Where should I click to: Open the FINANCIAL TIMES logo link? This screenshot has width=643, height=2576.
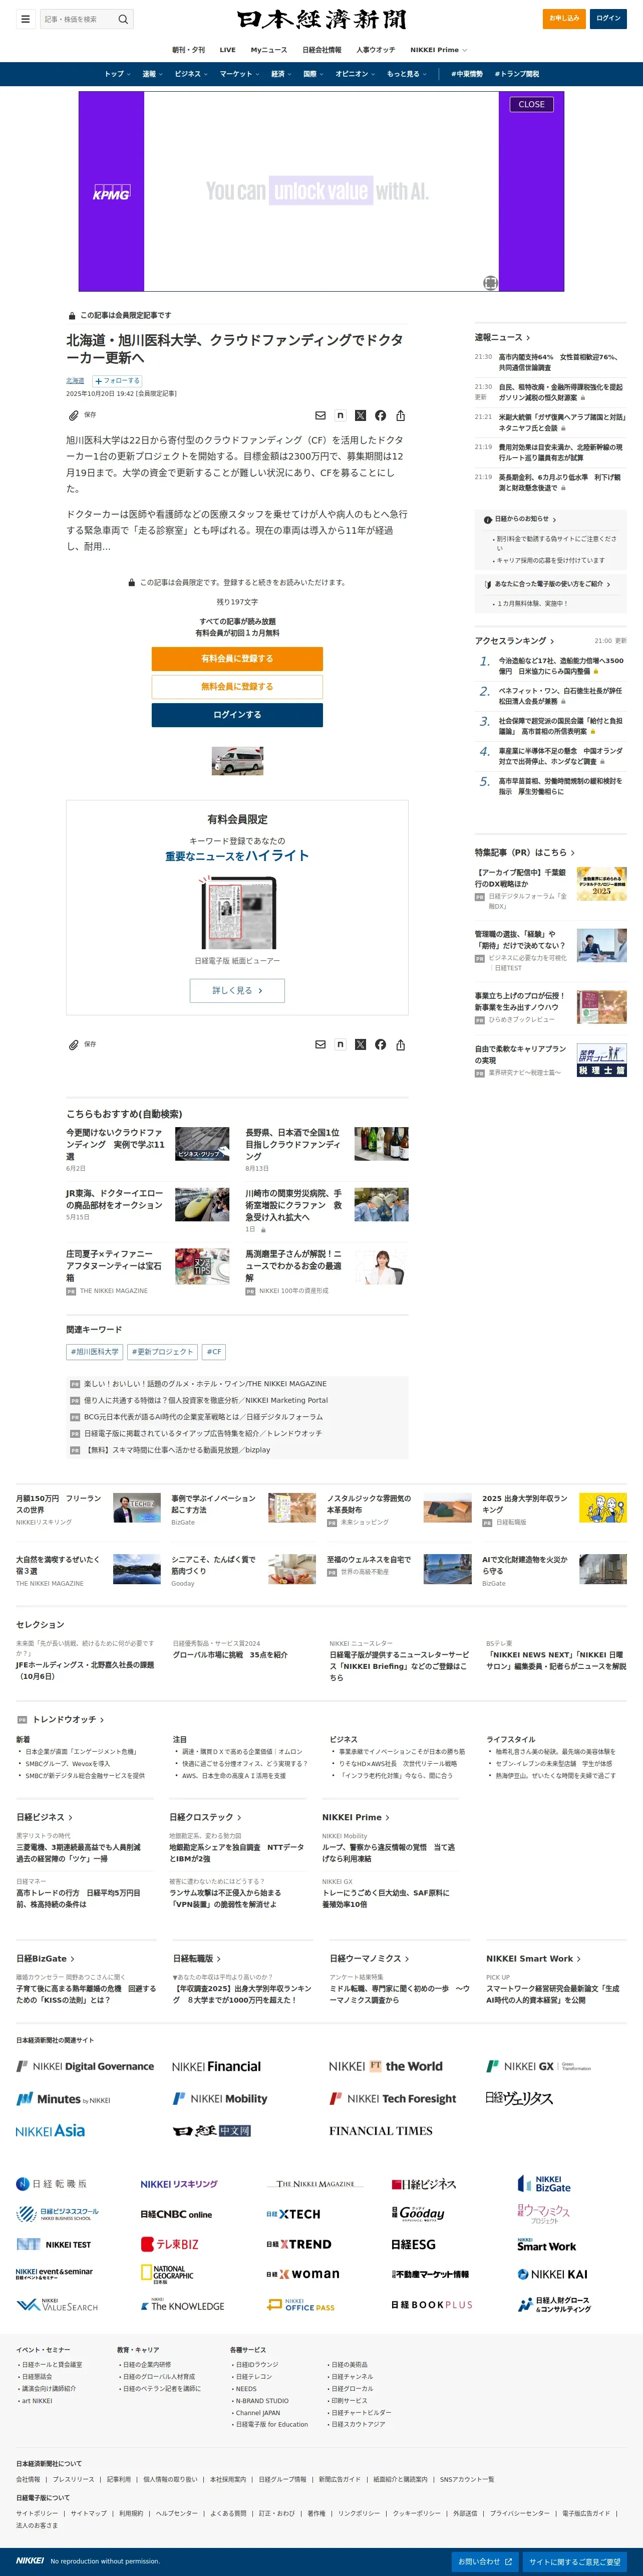coord(381,2131)
